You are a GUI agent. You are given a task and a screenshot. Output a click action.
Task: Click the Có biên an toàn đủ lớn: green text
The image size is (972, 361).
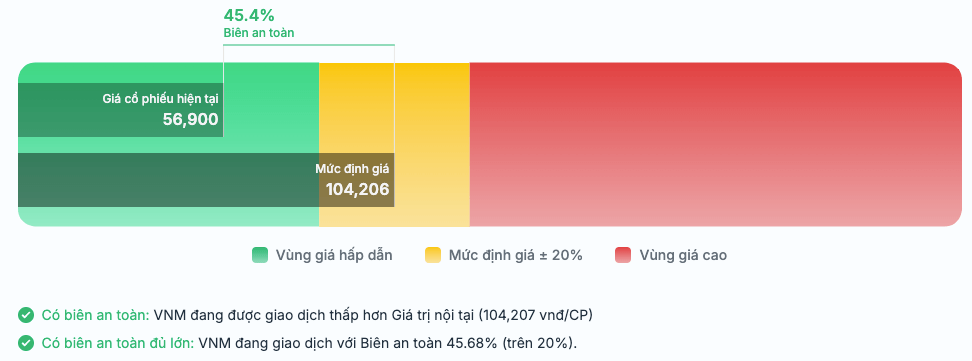click(x=118, y=343)
